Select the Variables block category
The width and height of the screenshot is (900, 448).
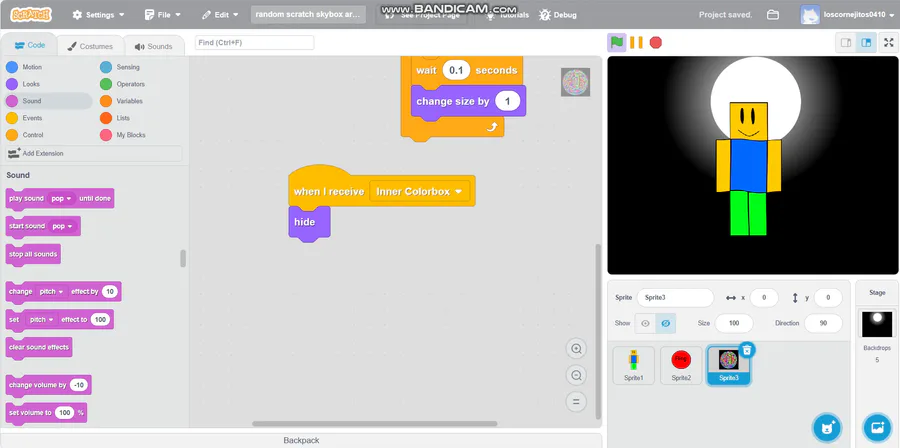click(x=122, y=101)
